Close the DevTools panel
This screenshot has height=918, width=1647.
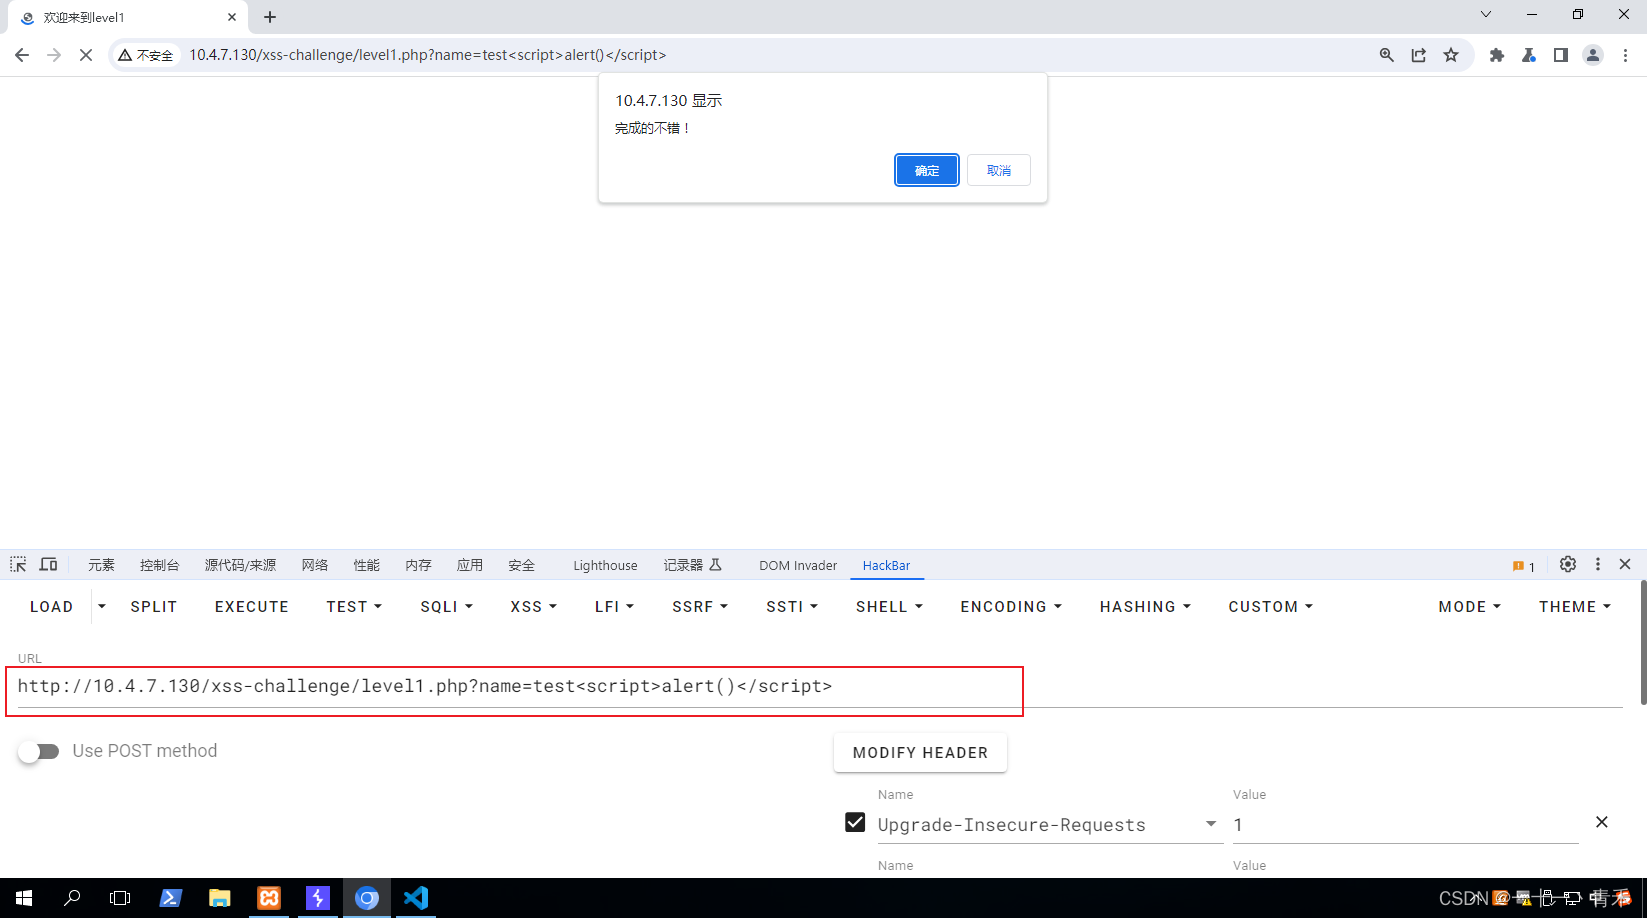pyautogui.click(x=1625, y=565)
